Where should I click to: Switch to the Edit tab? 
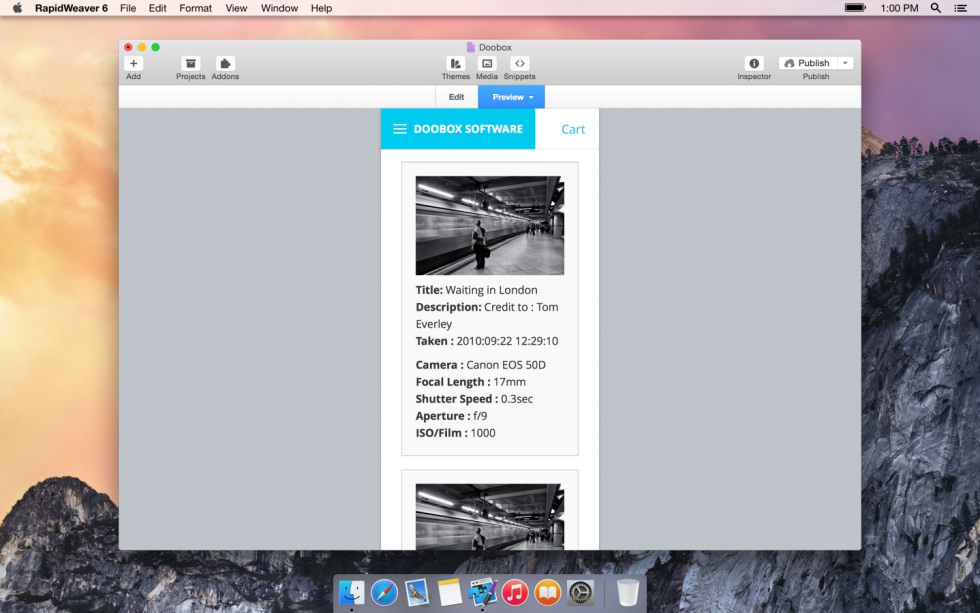[457, 97]
